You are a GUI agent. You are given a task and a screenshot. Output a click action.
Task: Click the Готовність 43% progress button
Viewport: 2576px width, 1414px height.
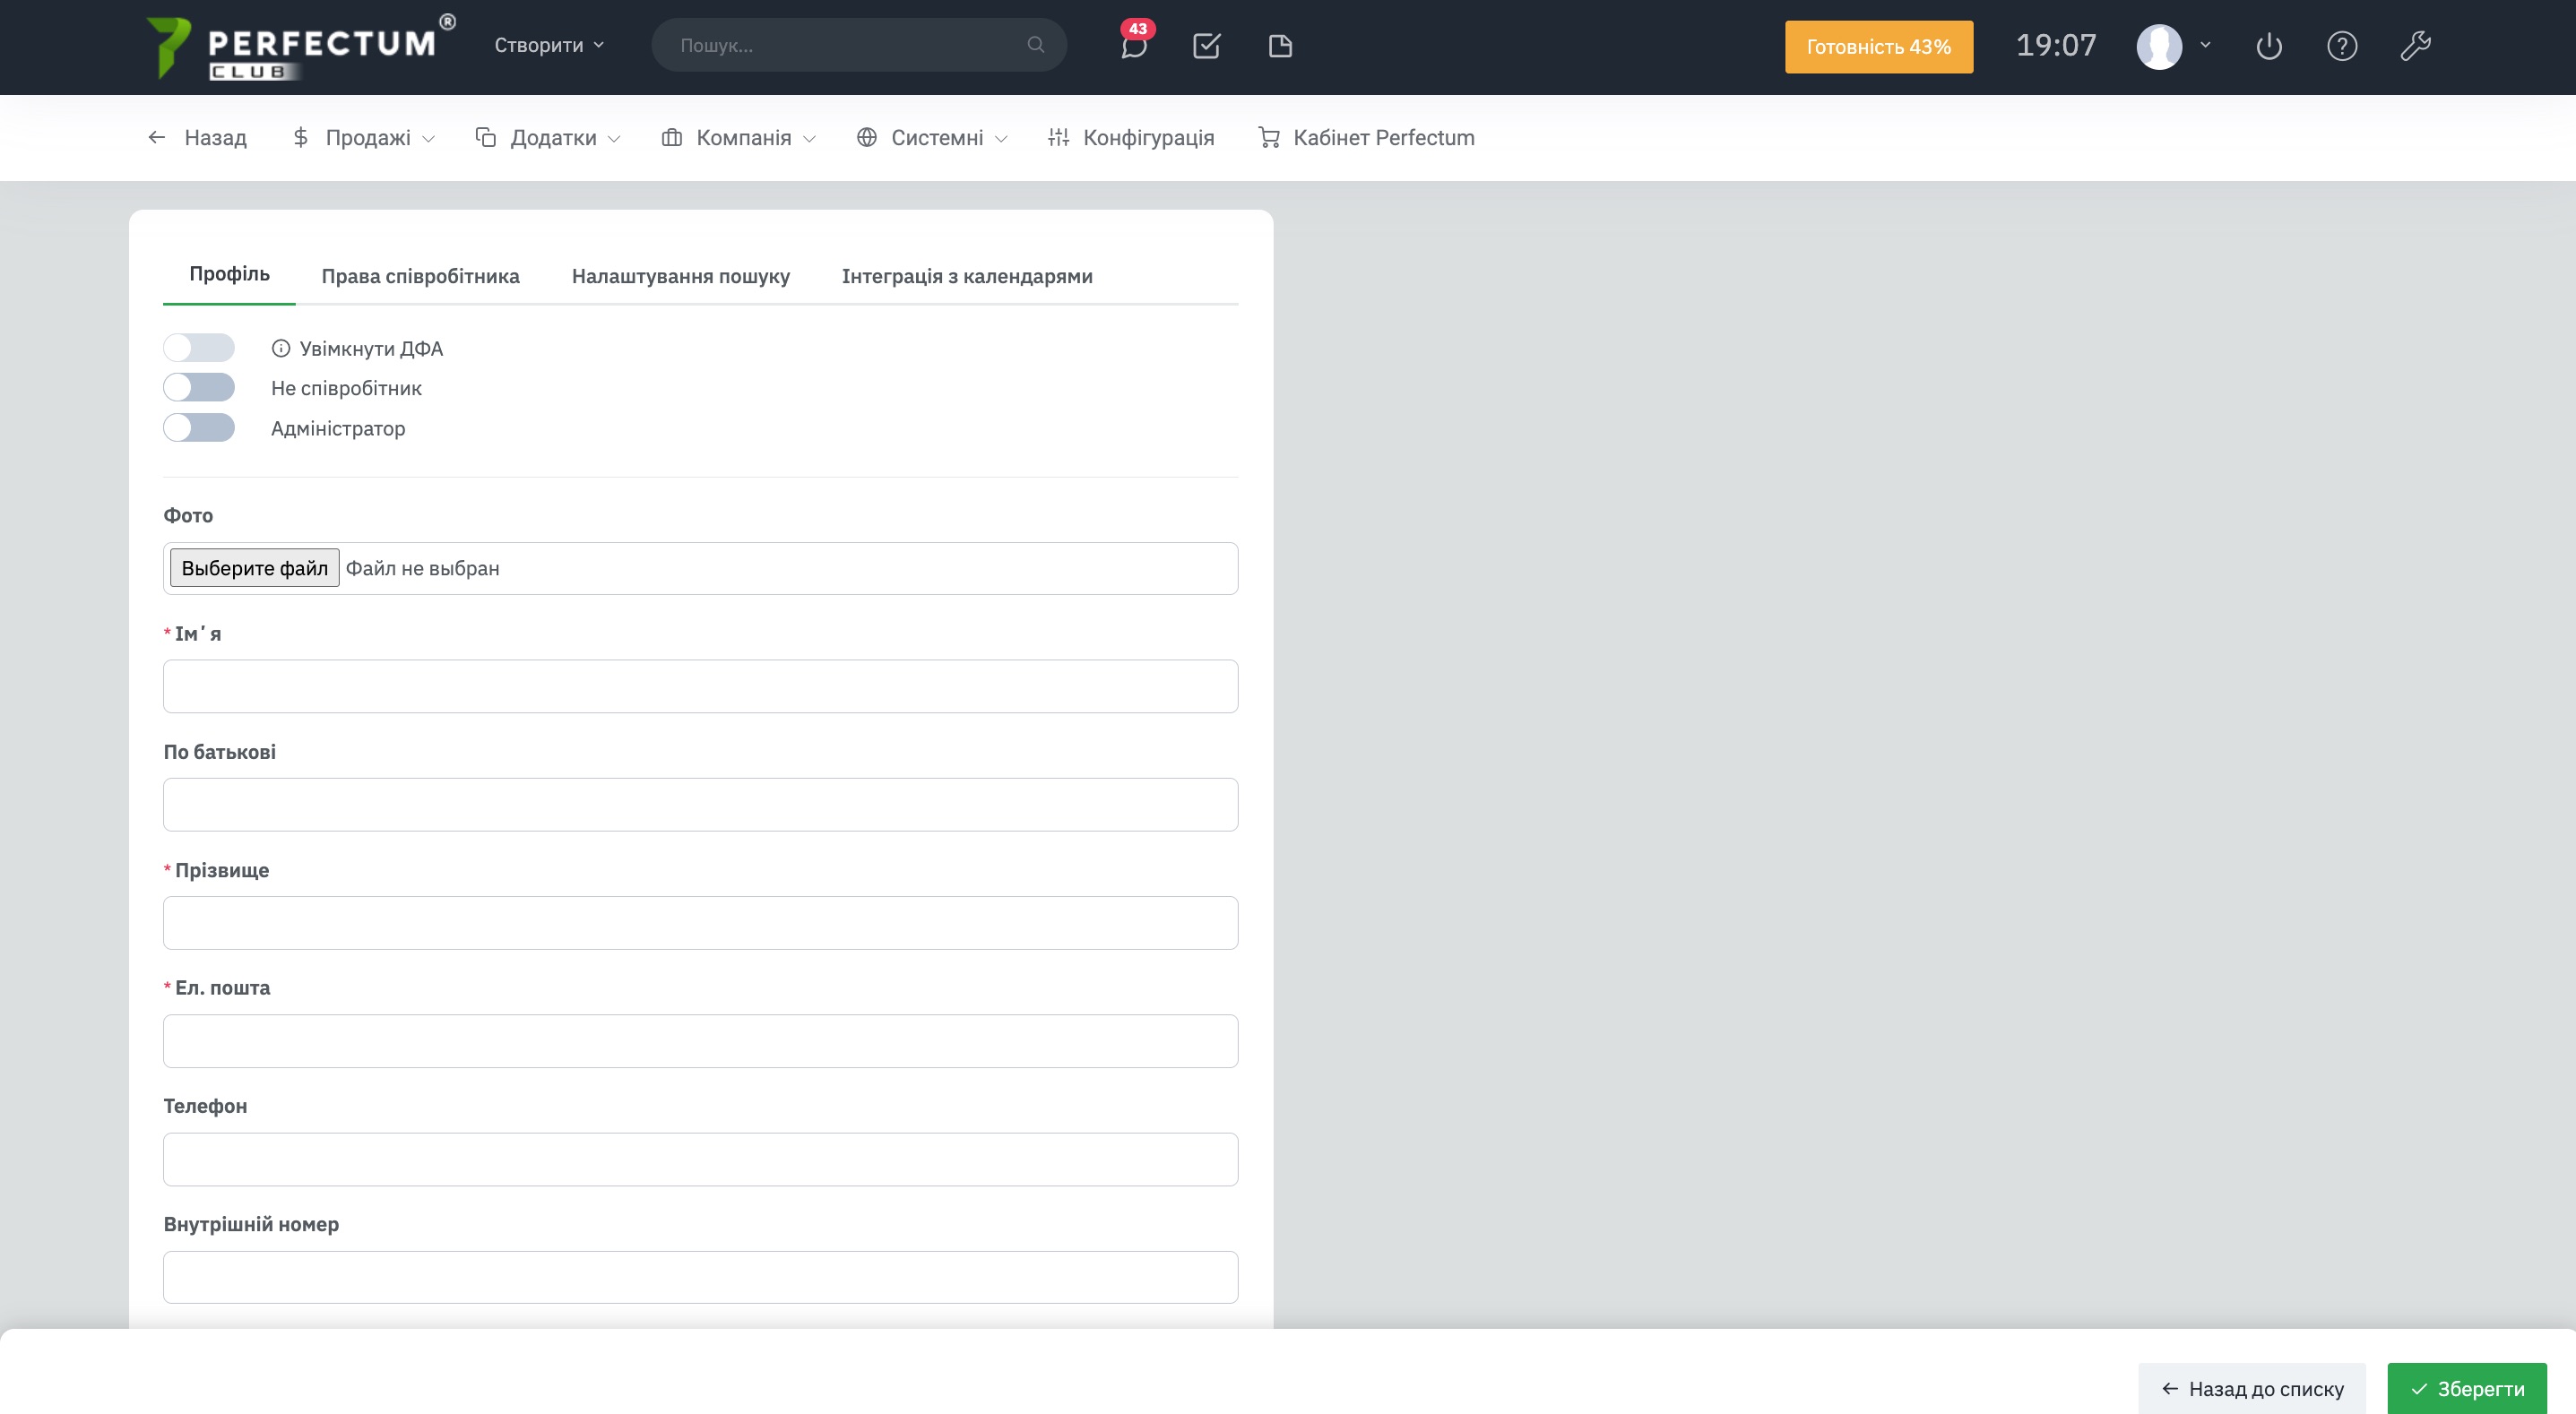1878,47
